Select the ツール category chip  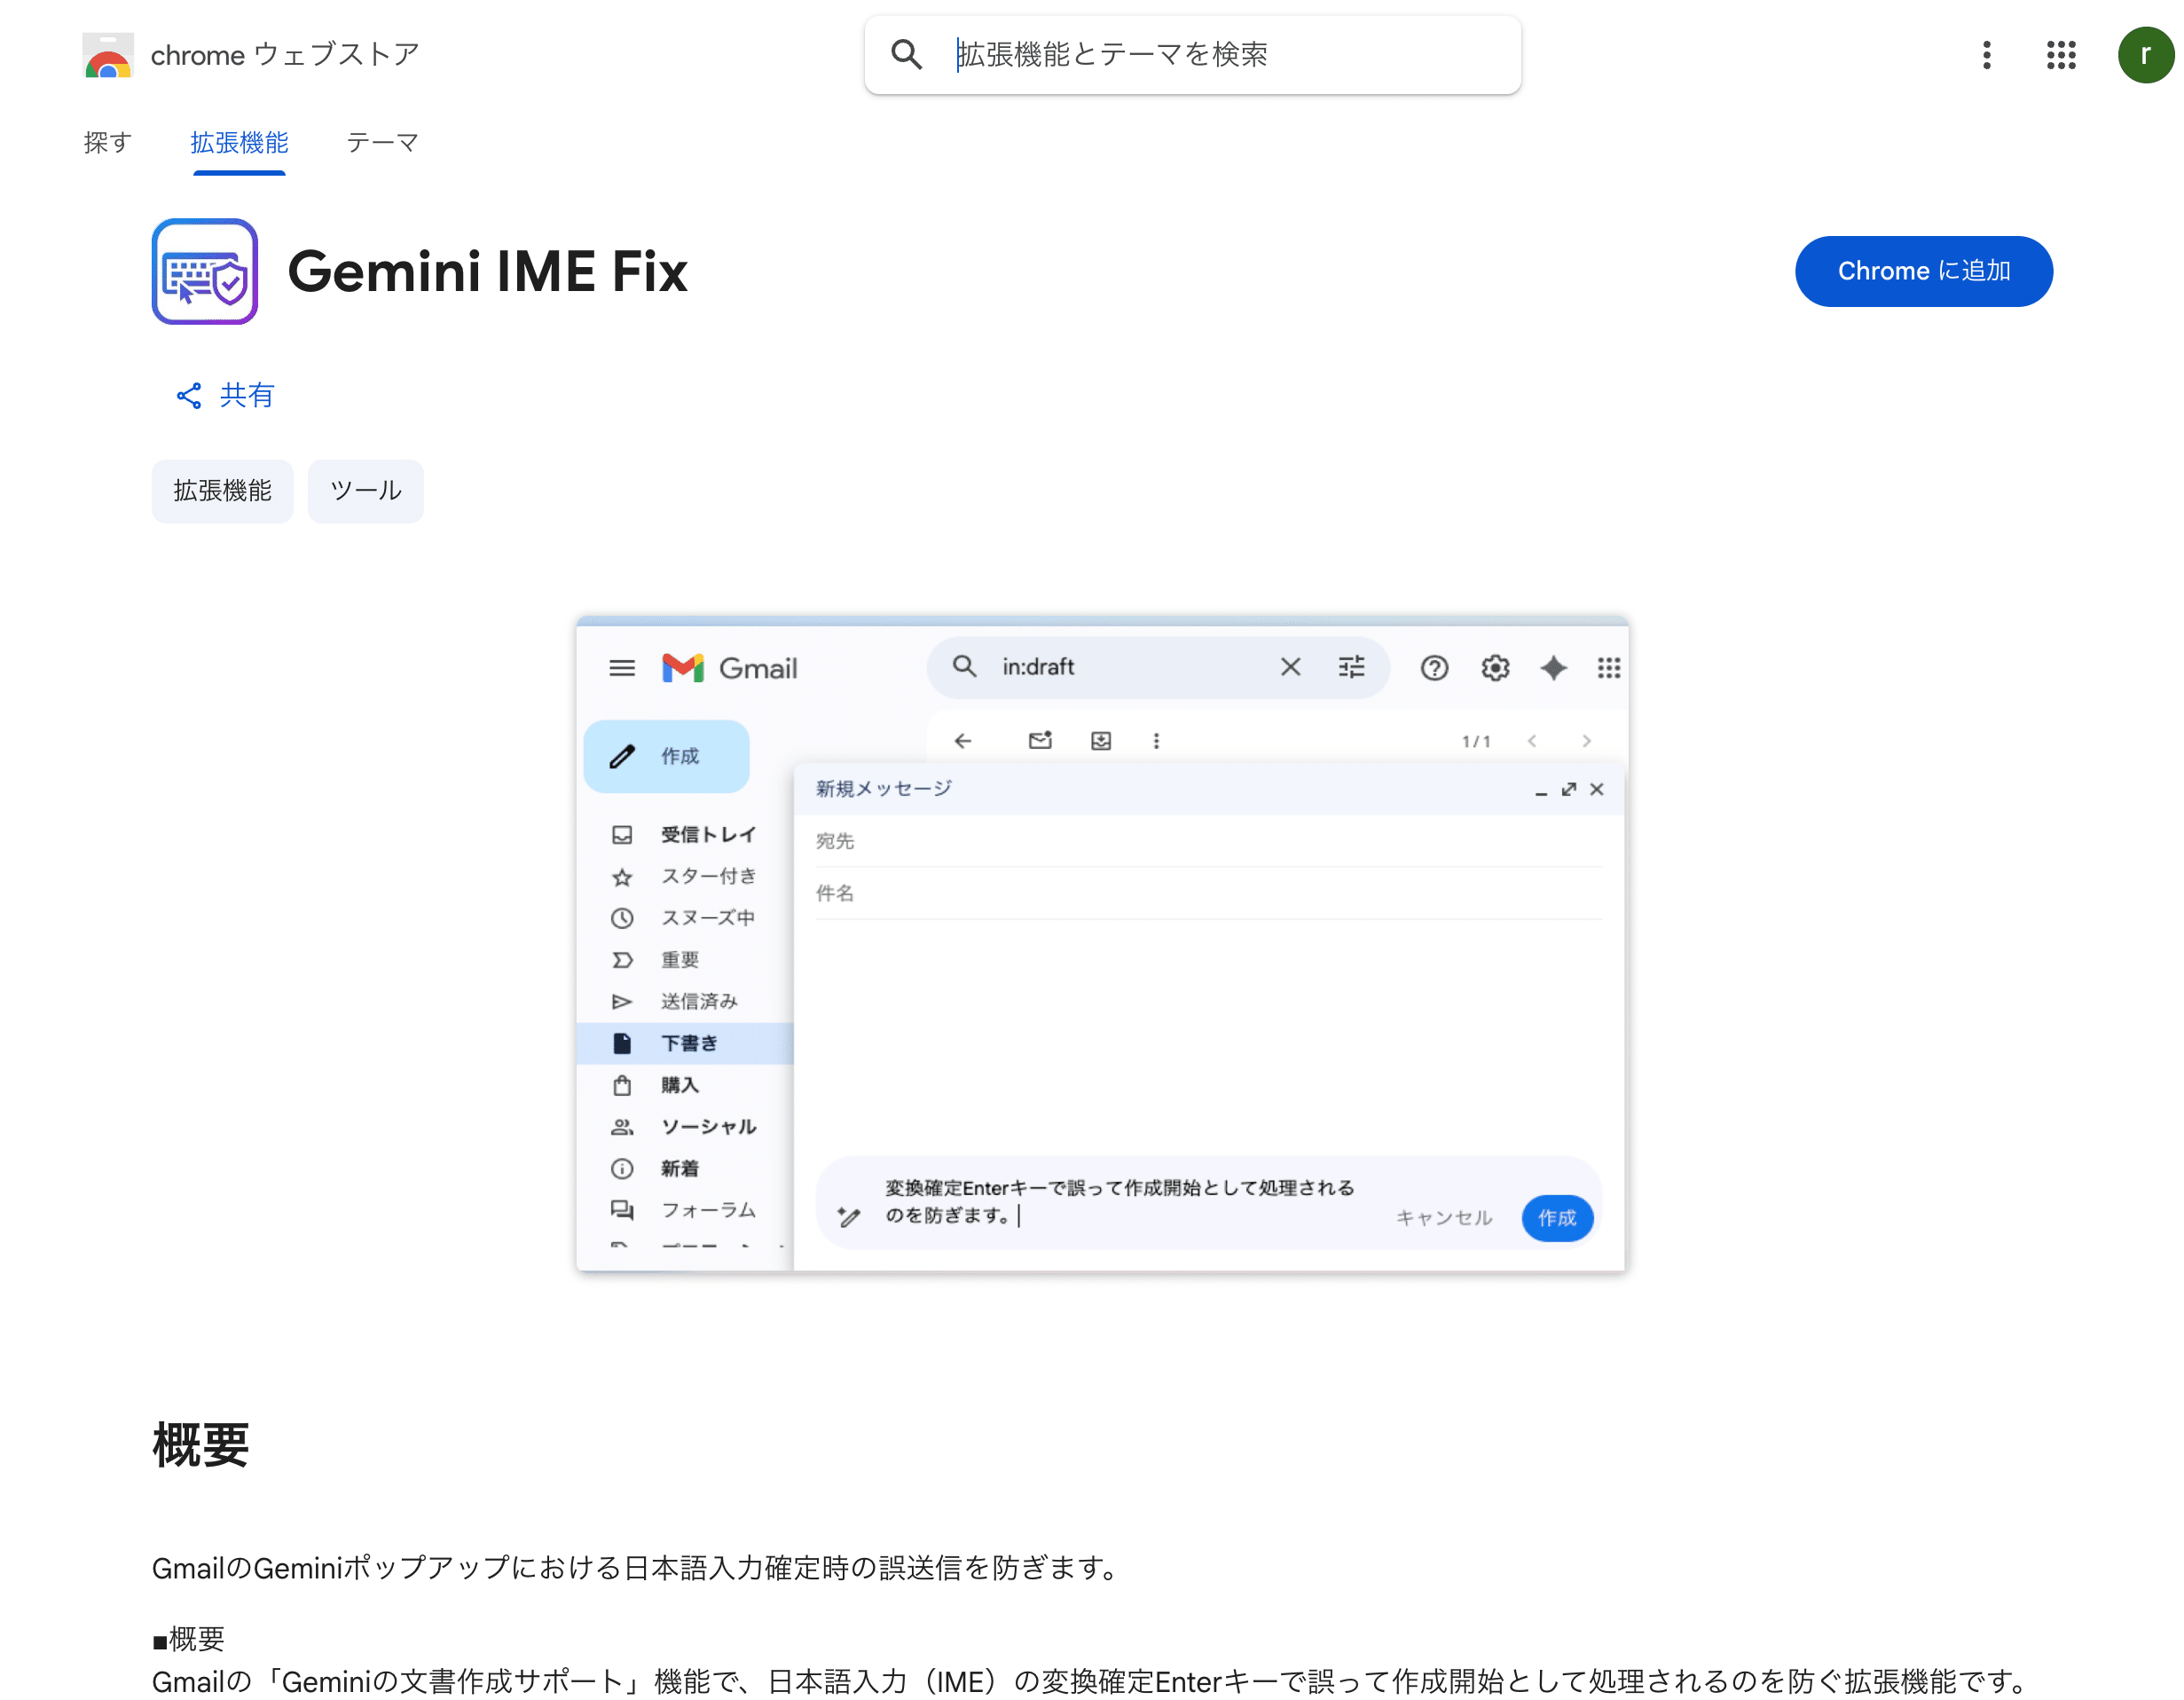pos(365,491)
